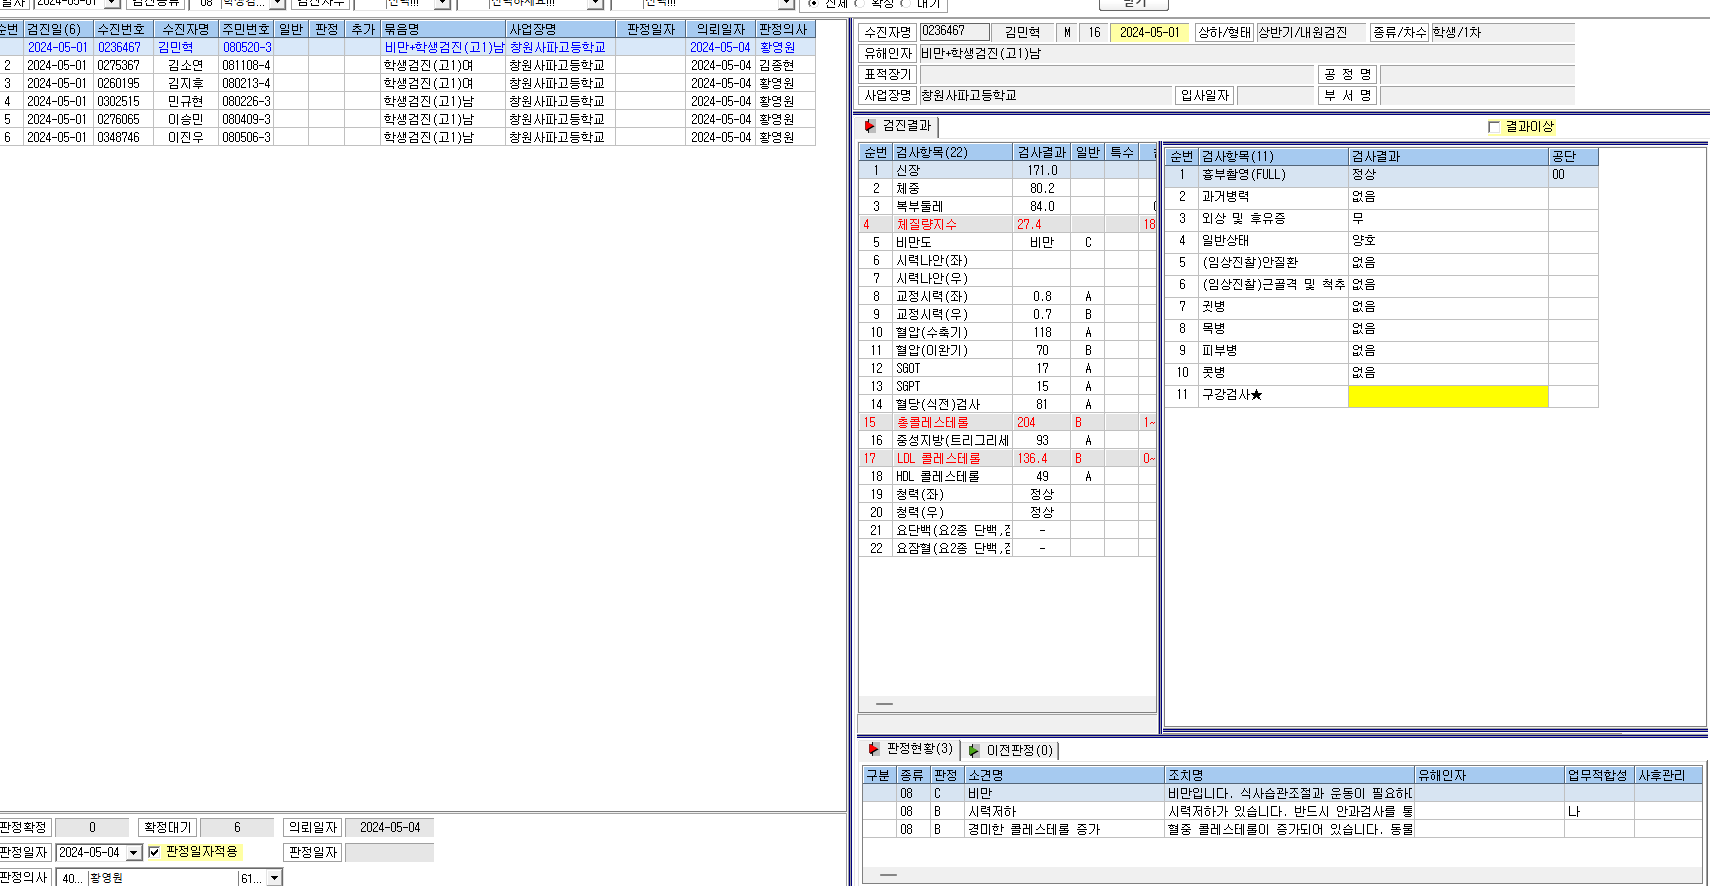The width and height of the screenshot is (1710, 886).
Task: Enable the 결과이상 checkbox
Action: click(1494, 127)
